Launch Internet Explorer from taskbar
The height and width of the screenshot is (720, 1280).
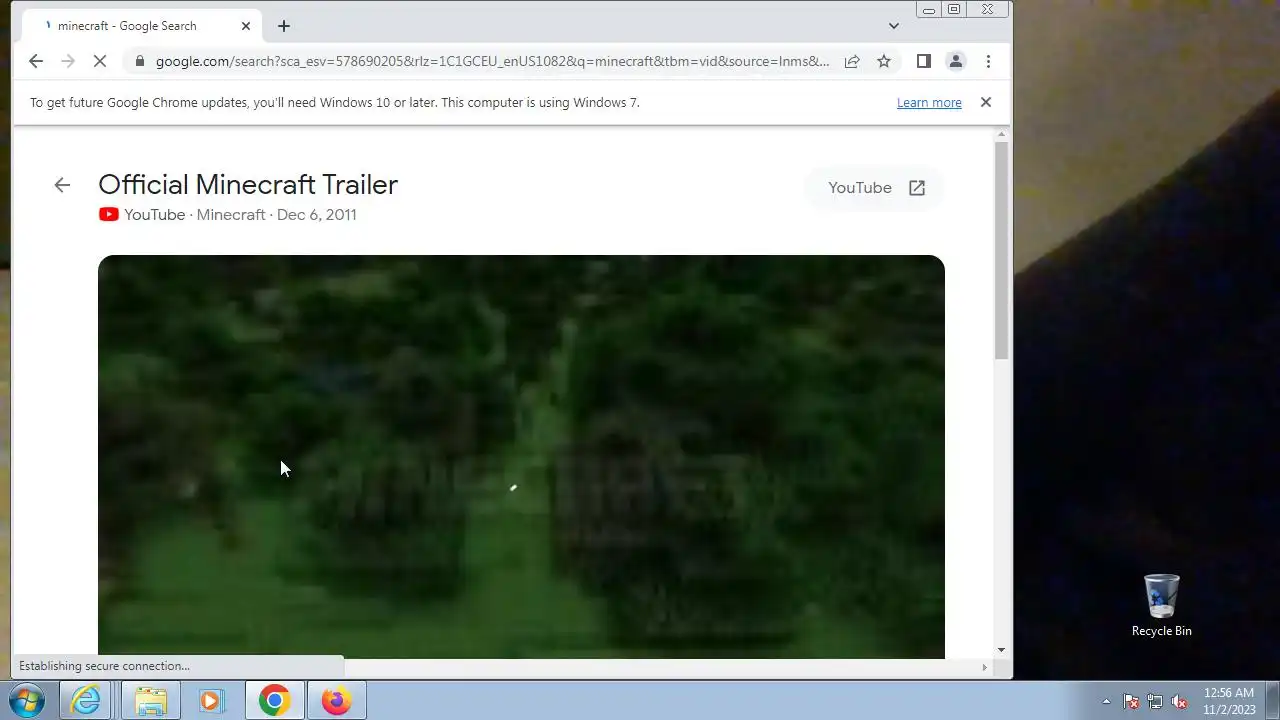tap(87, 701)
